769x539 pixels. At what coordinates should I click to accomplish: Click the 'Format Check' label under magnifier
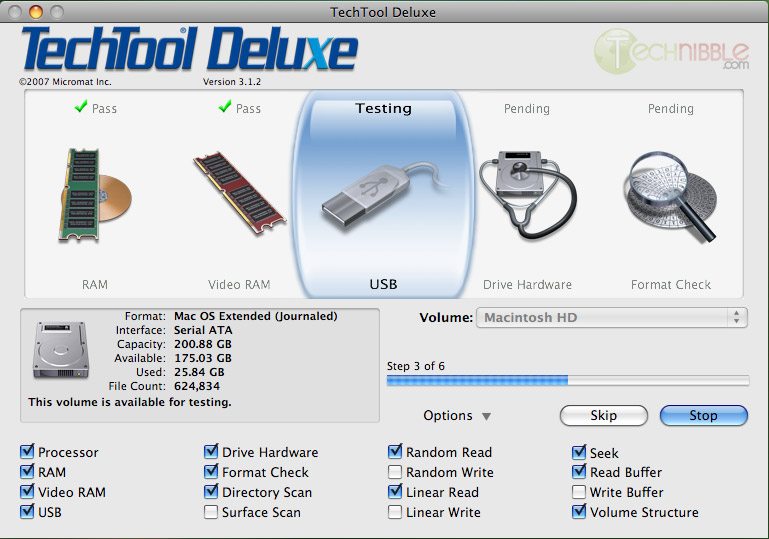tap(671, 284)
